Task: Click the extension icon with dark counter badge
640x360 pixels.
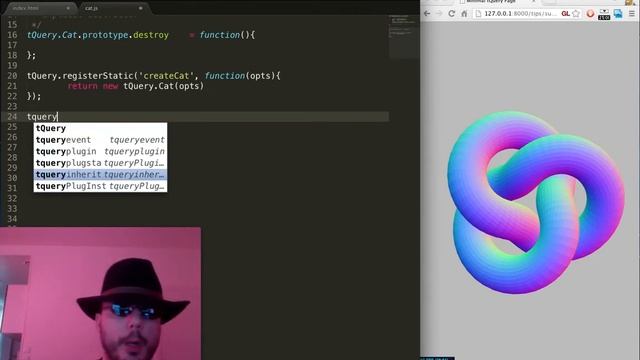Action: click(x=604, y=14)
